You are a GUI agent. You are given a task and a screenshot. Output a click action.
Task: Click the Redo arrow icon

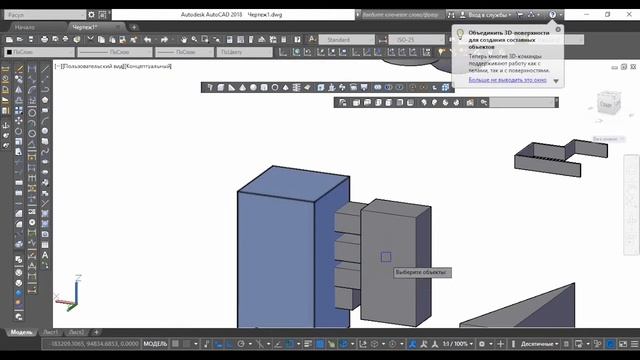[x=164, y=40]
